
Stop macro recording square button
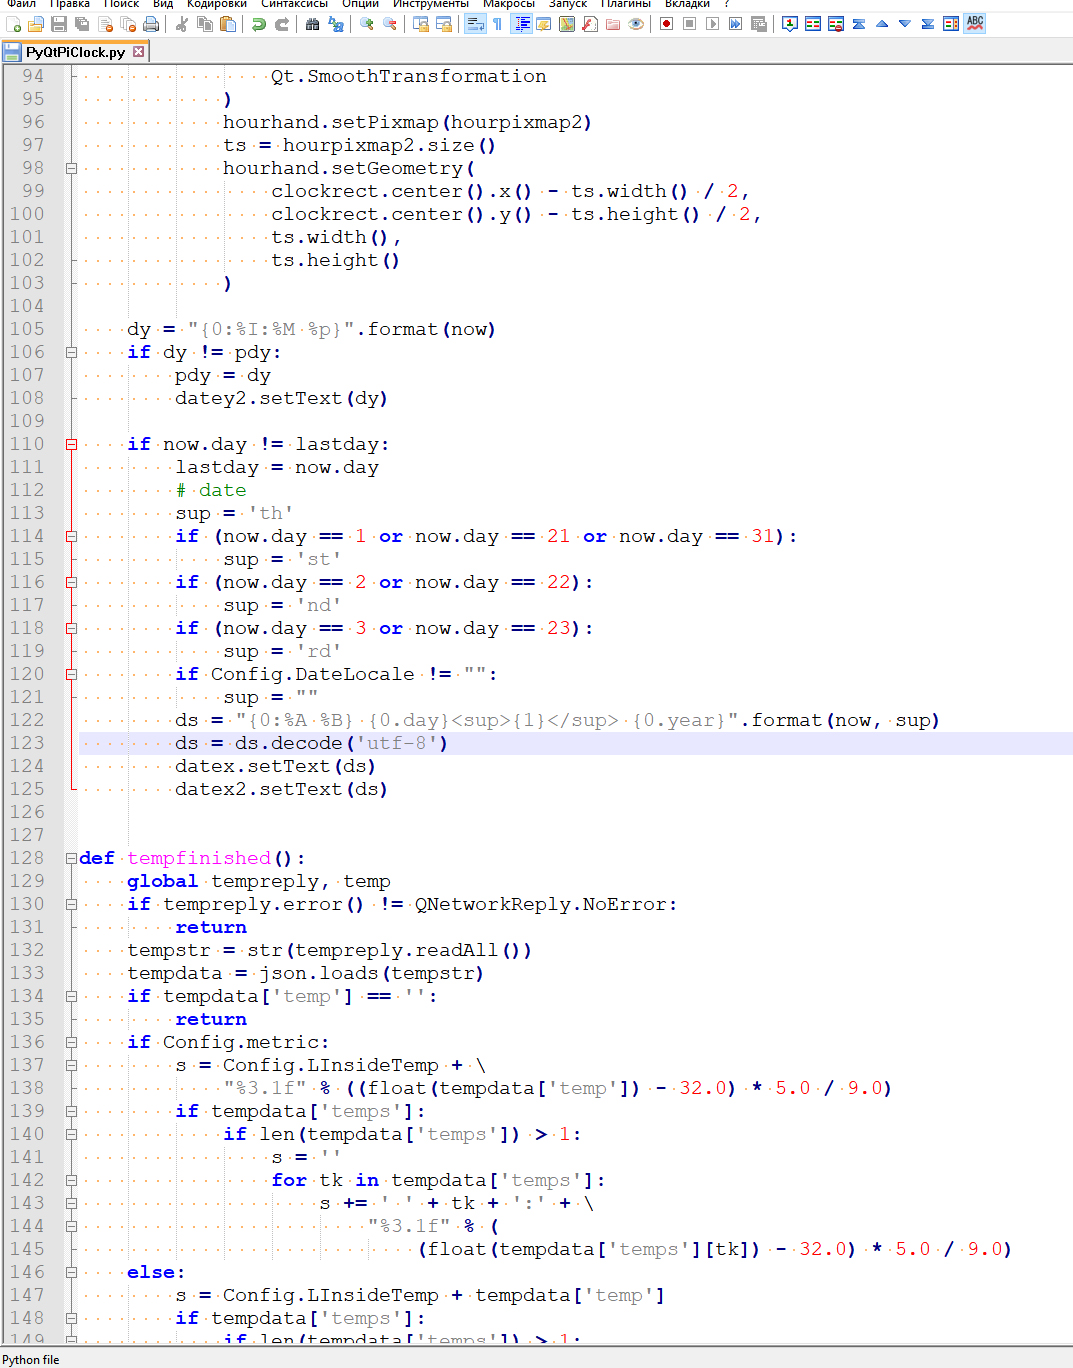690,24
